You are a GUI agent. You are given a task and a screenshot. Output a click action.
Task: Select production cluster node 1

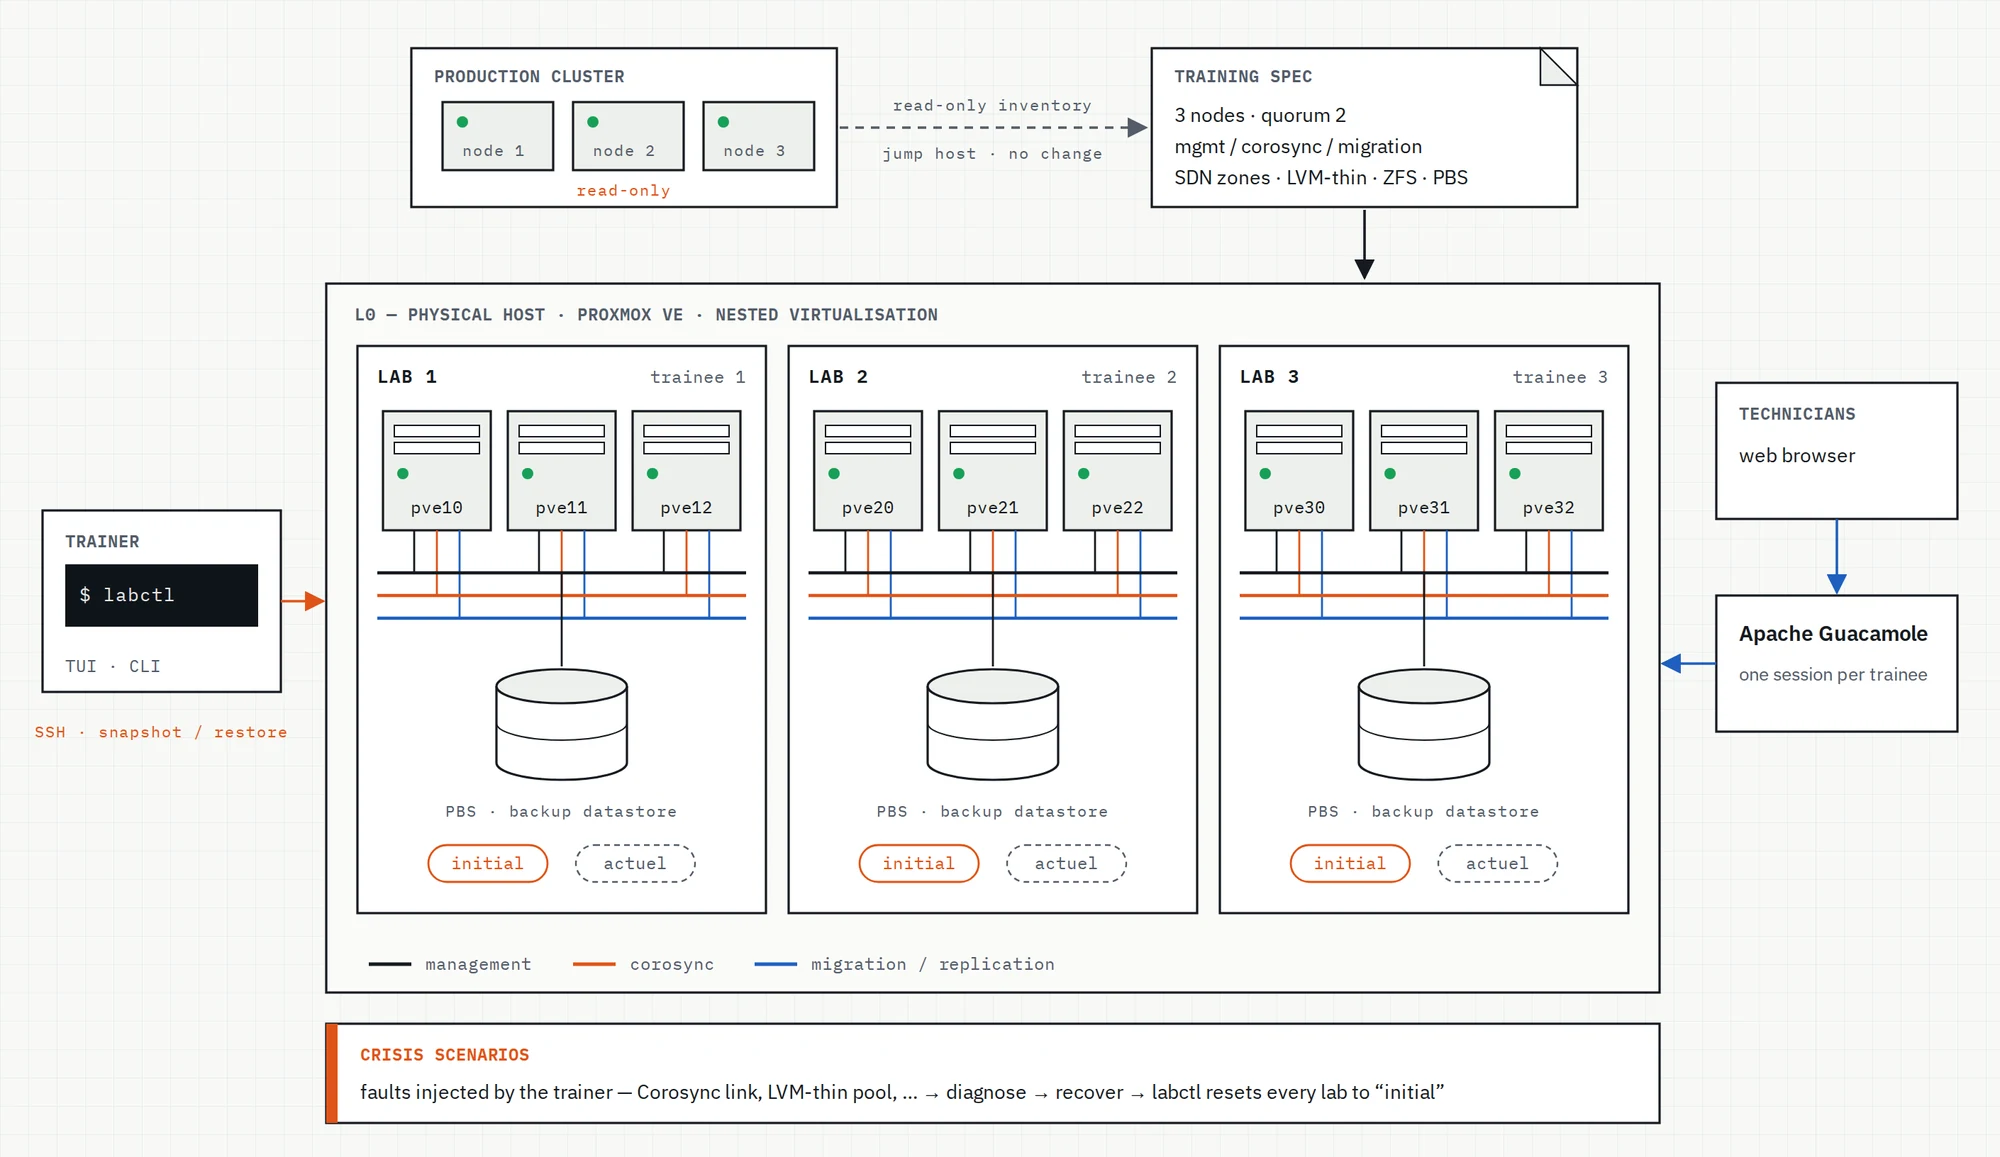coord(497,136)
